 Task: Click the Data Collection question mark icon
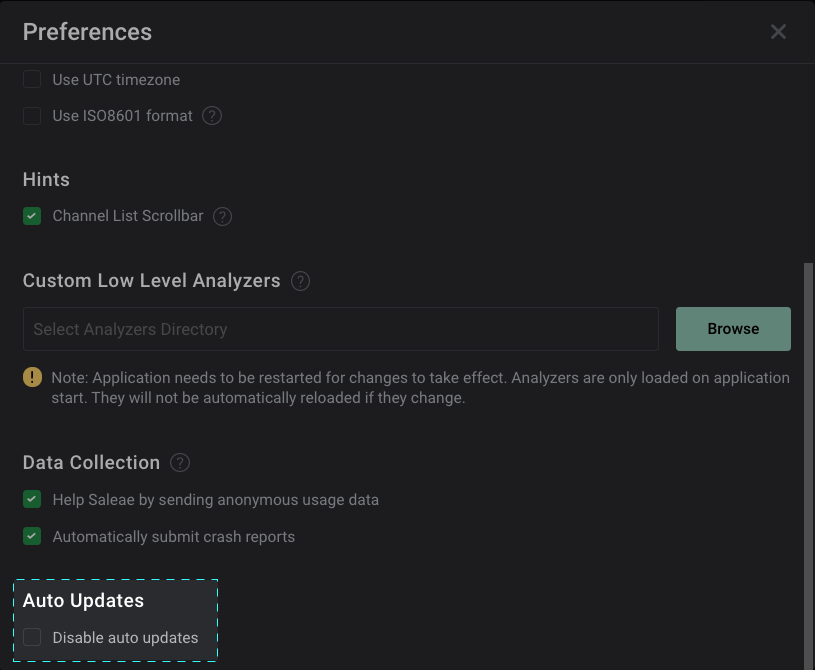coord(179,463)
